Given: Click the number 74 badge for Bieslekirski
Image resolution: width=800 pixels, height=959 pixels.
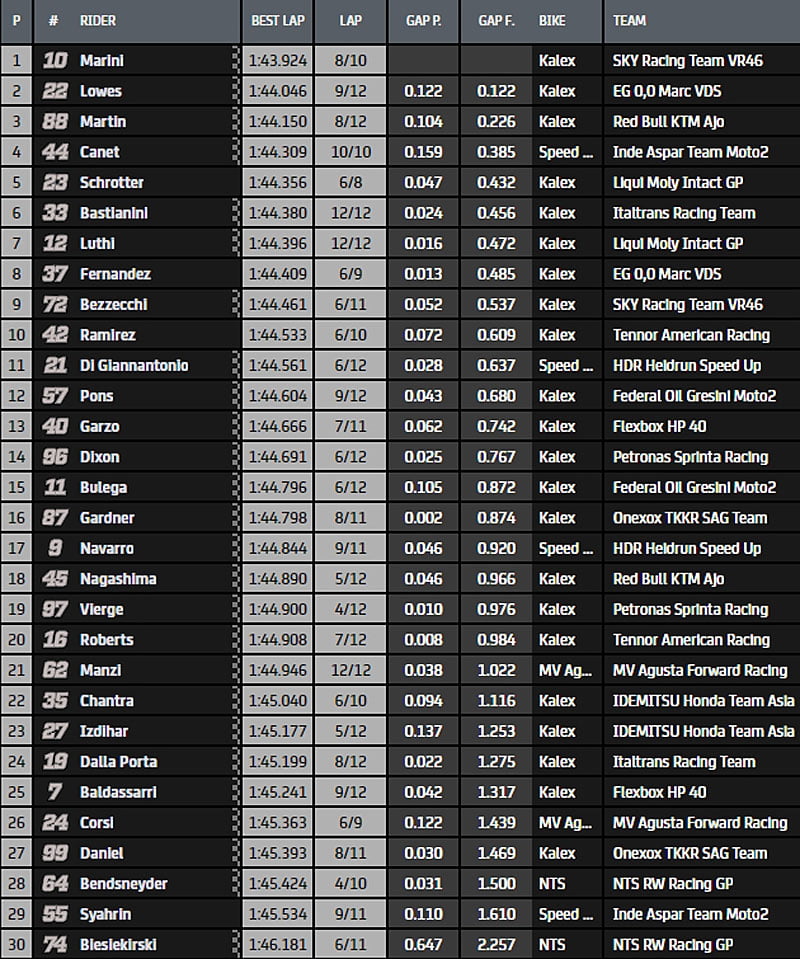Looking at the screenshot, I should tap(56, 945).
